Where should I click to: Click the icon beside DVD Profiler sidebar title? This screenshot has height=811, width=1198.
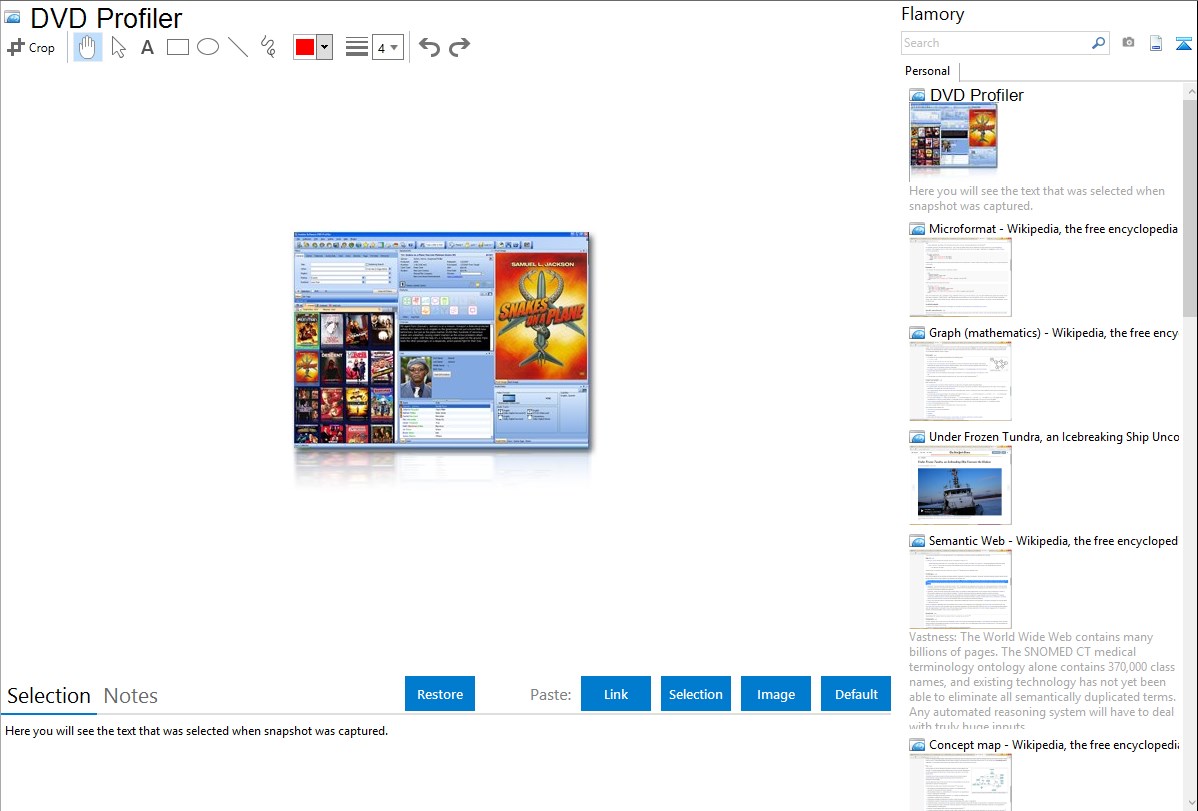click(x=917, y=96)
